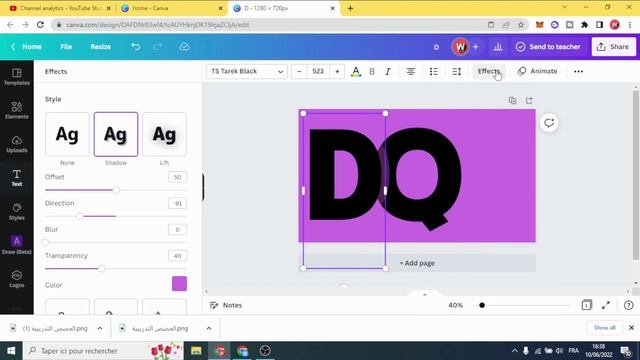Enter fullscreen presentation mode
Image resolution: width=640 pixels, height=360 pixels.
click(x=606, y=305)
